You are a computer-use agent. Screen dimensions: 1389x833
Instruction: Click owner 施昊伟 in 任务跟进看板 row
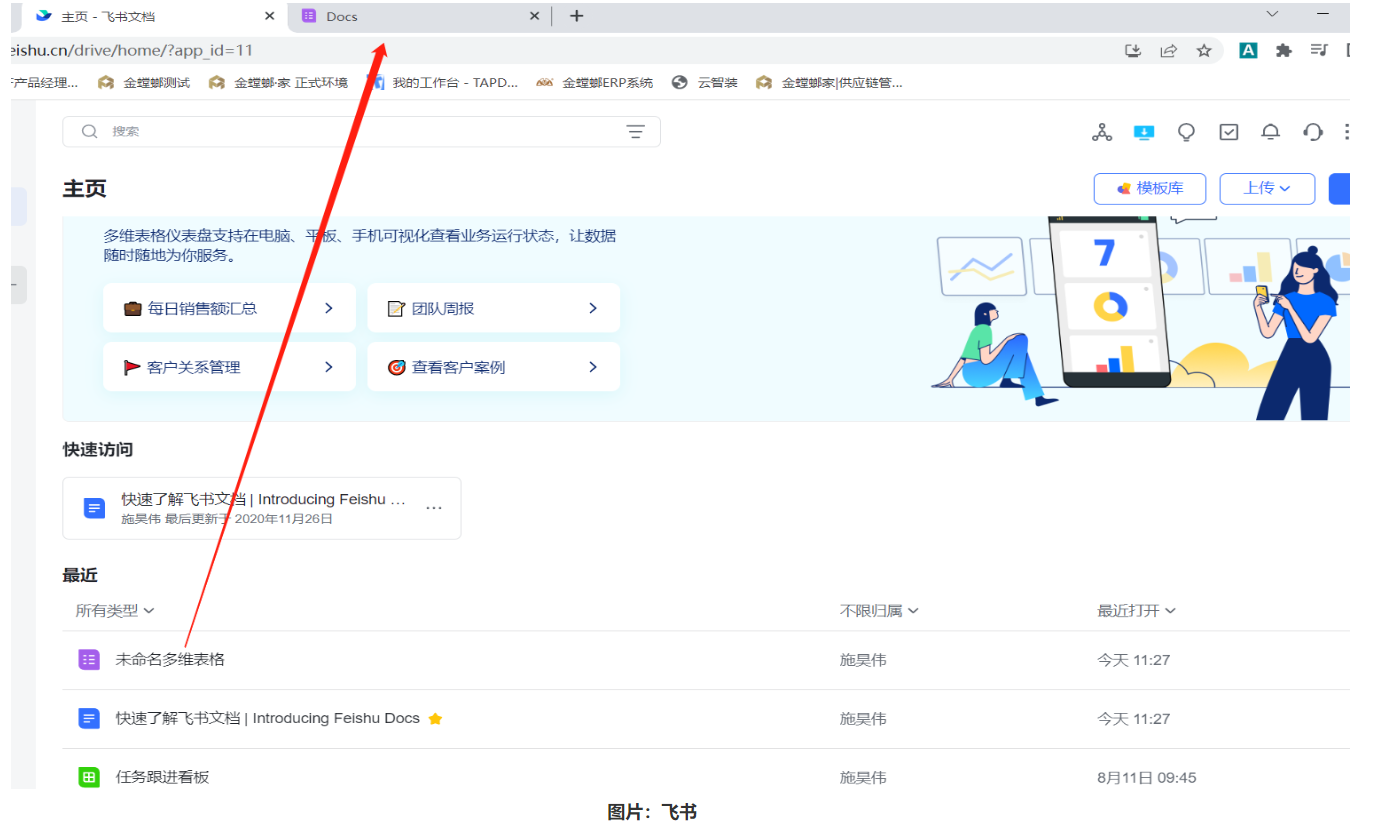[863, 777]
